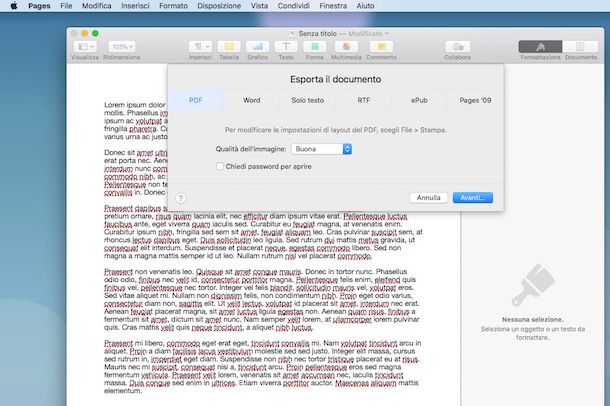This screenshot has height=406, width=610.
Task: Click the Collabora toolbar icon
Action: coord(458,47)
